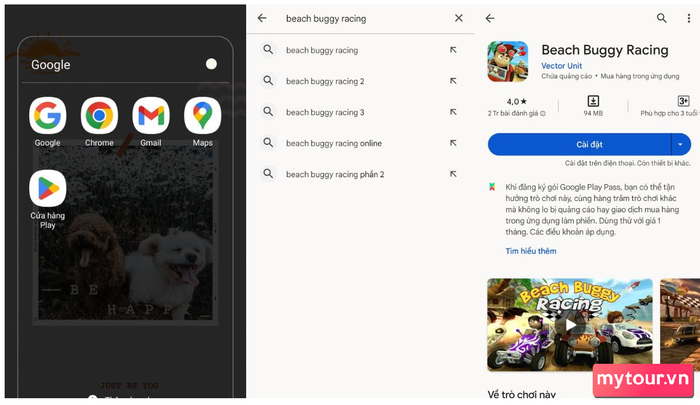Click magnifier icon beside 'beach buggy racing phần 2'

click(268, 174)
